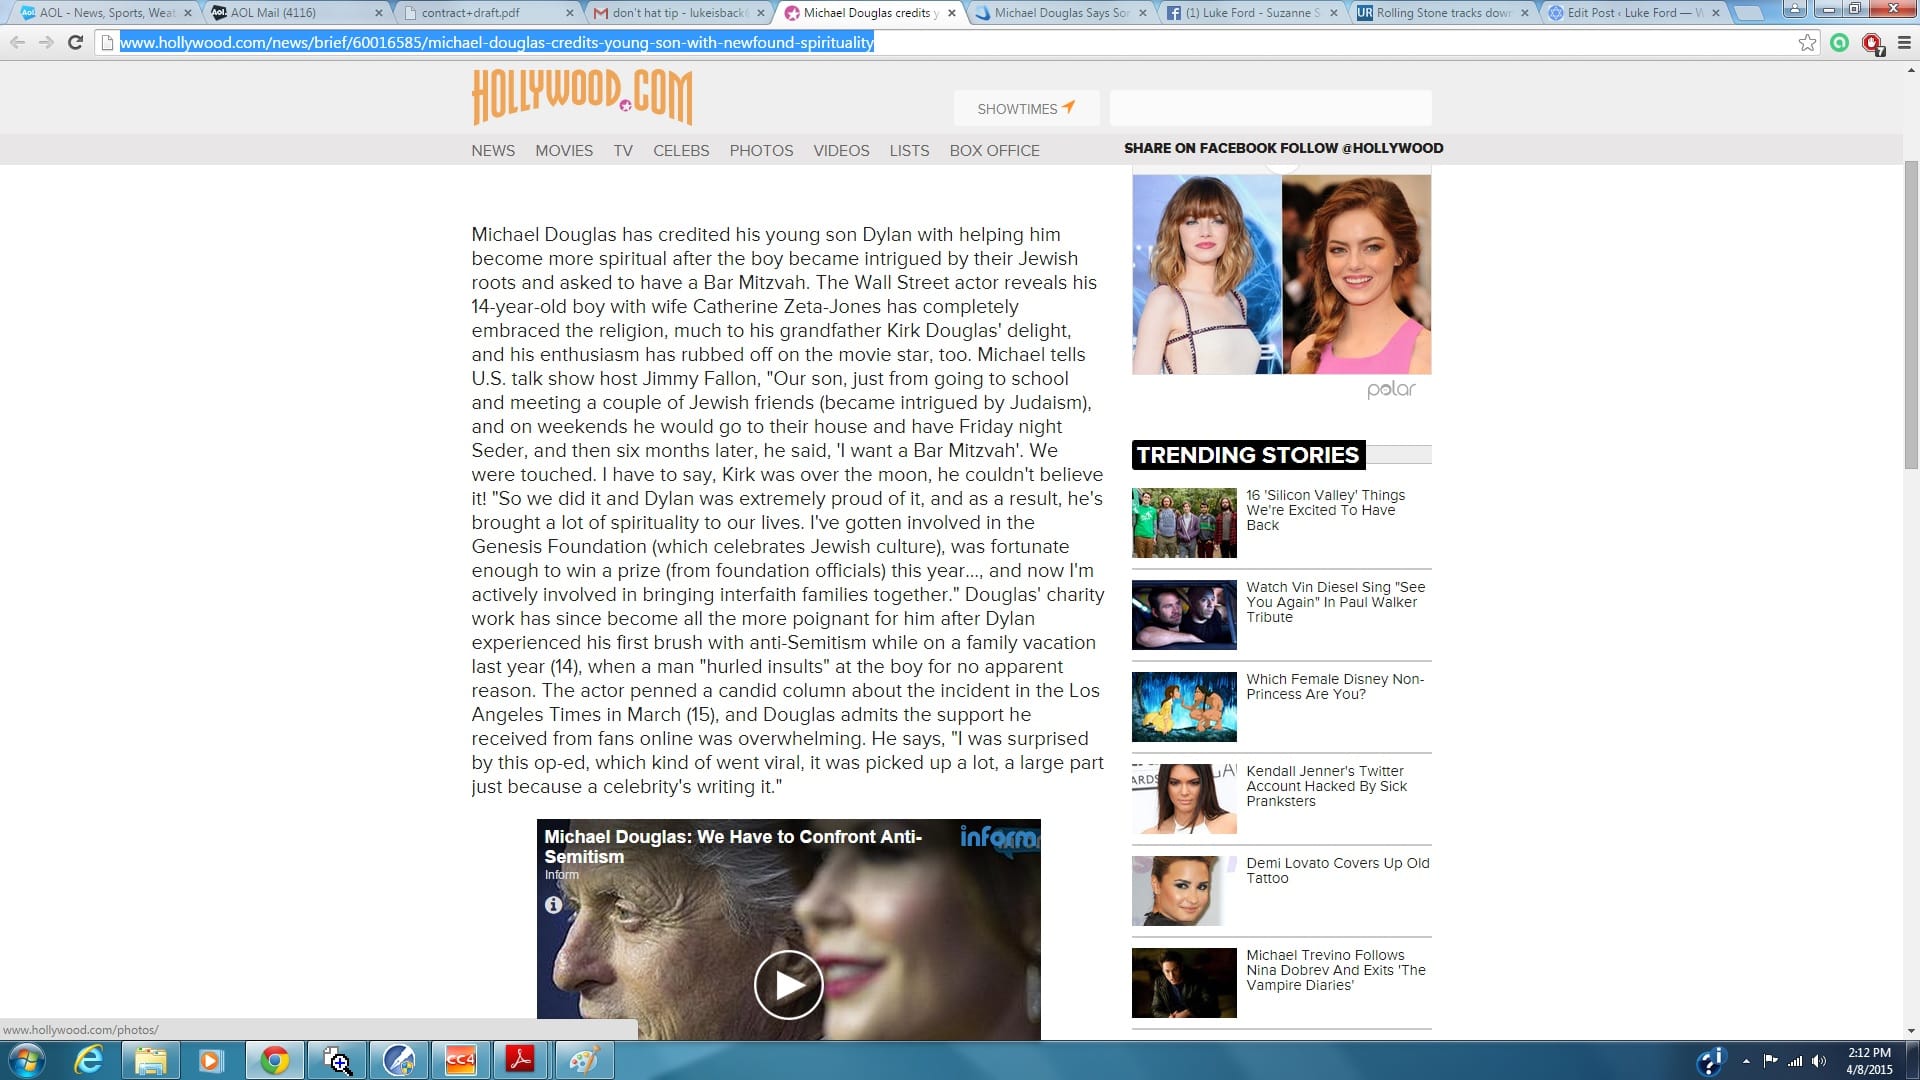The width and height of the screenshot is (1920, 1080).
Task: Play the Michael Douglas Anti-Semitism video
Action: [788, 985]
